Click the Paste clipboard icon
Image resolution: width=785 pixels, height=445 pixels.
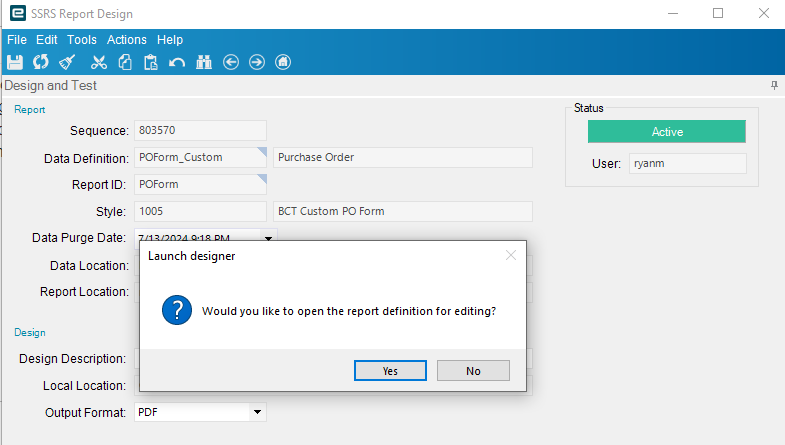tap(151, 62)
